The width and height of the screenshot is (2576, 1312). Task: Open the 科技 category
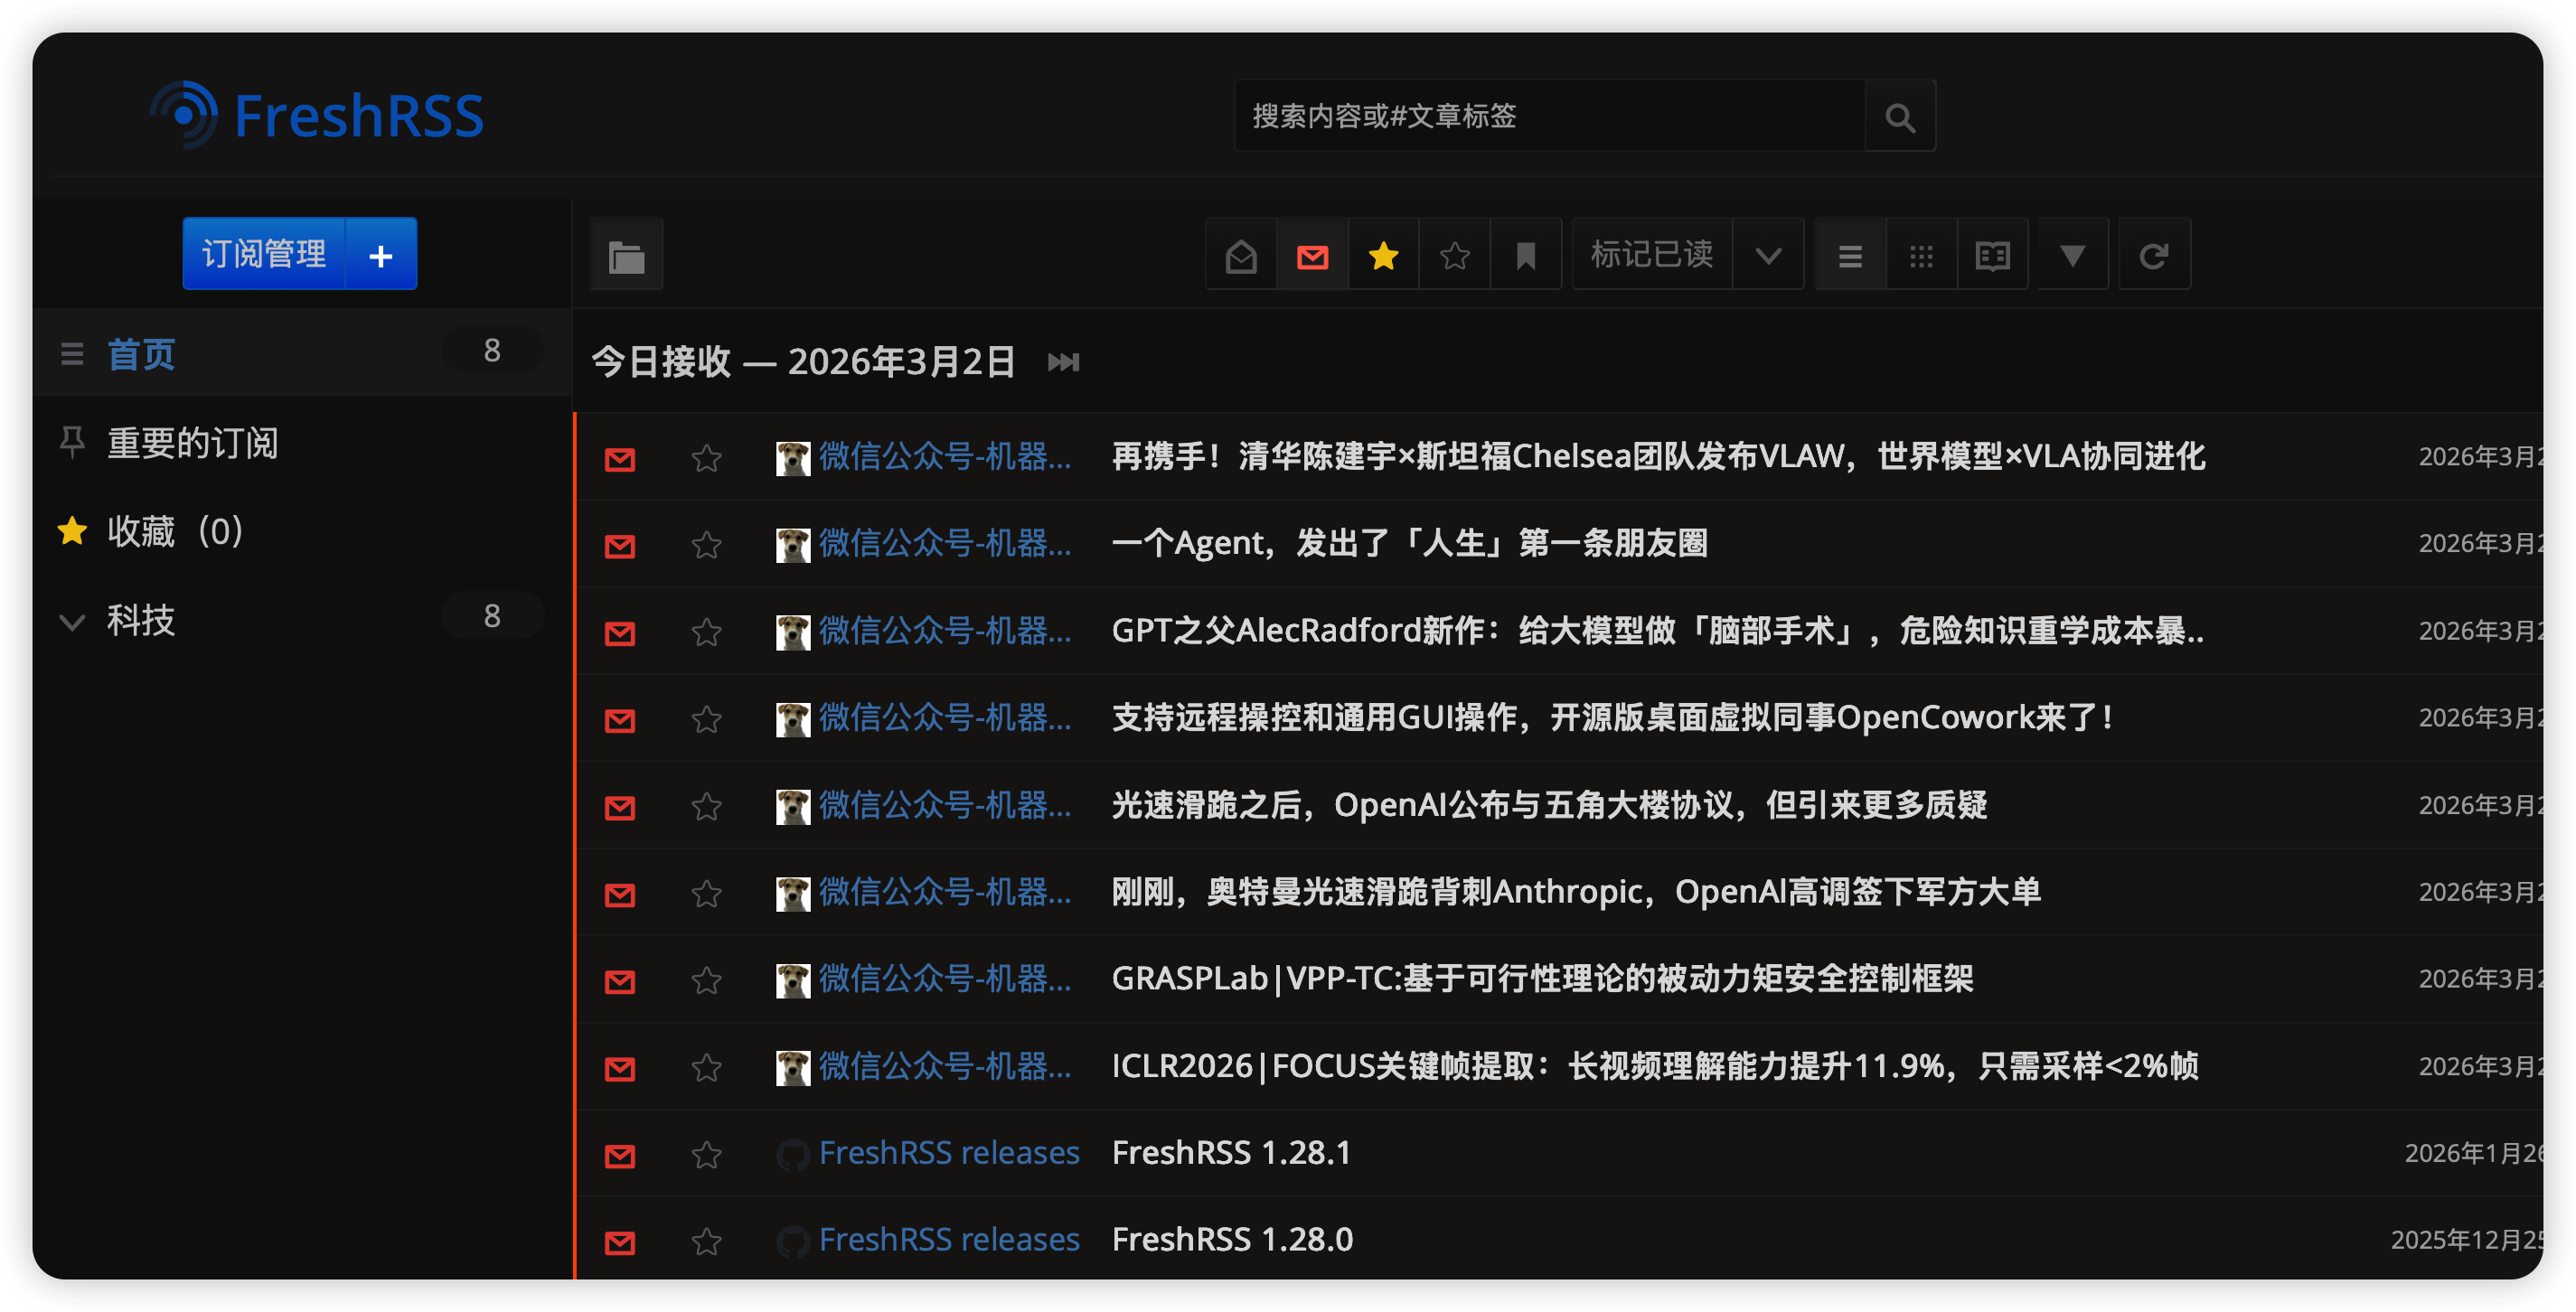141,620
